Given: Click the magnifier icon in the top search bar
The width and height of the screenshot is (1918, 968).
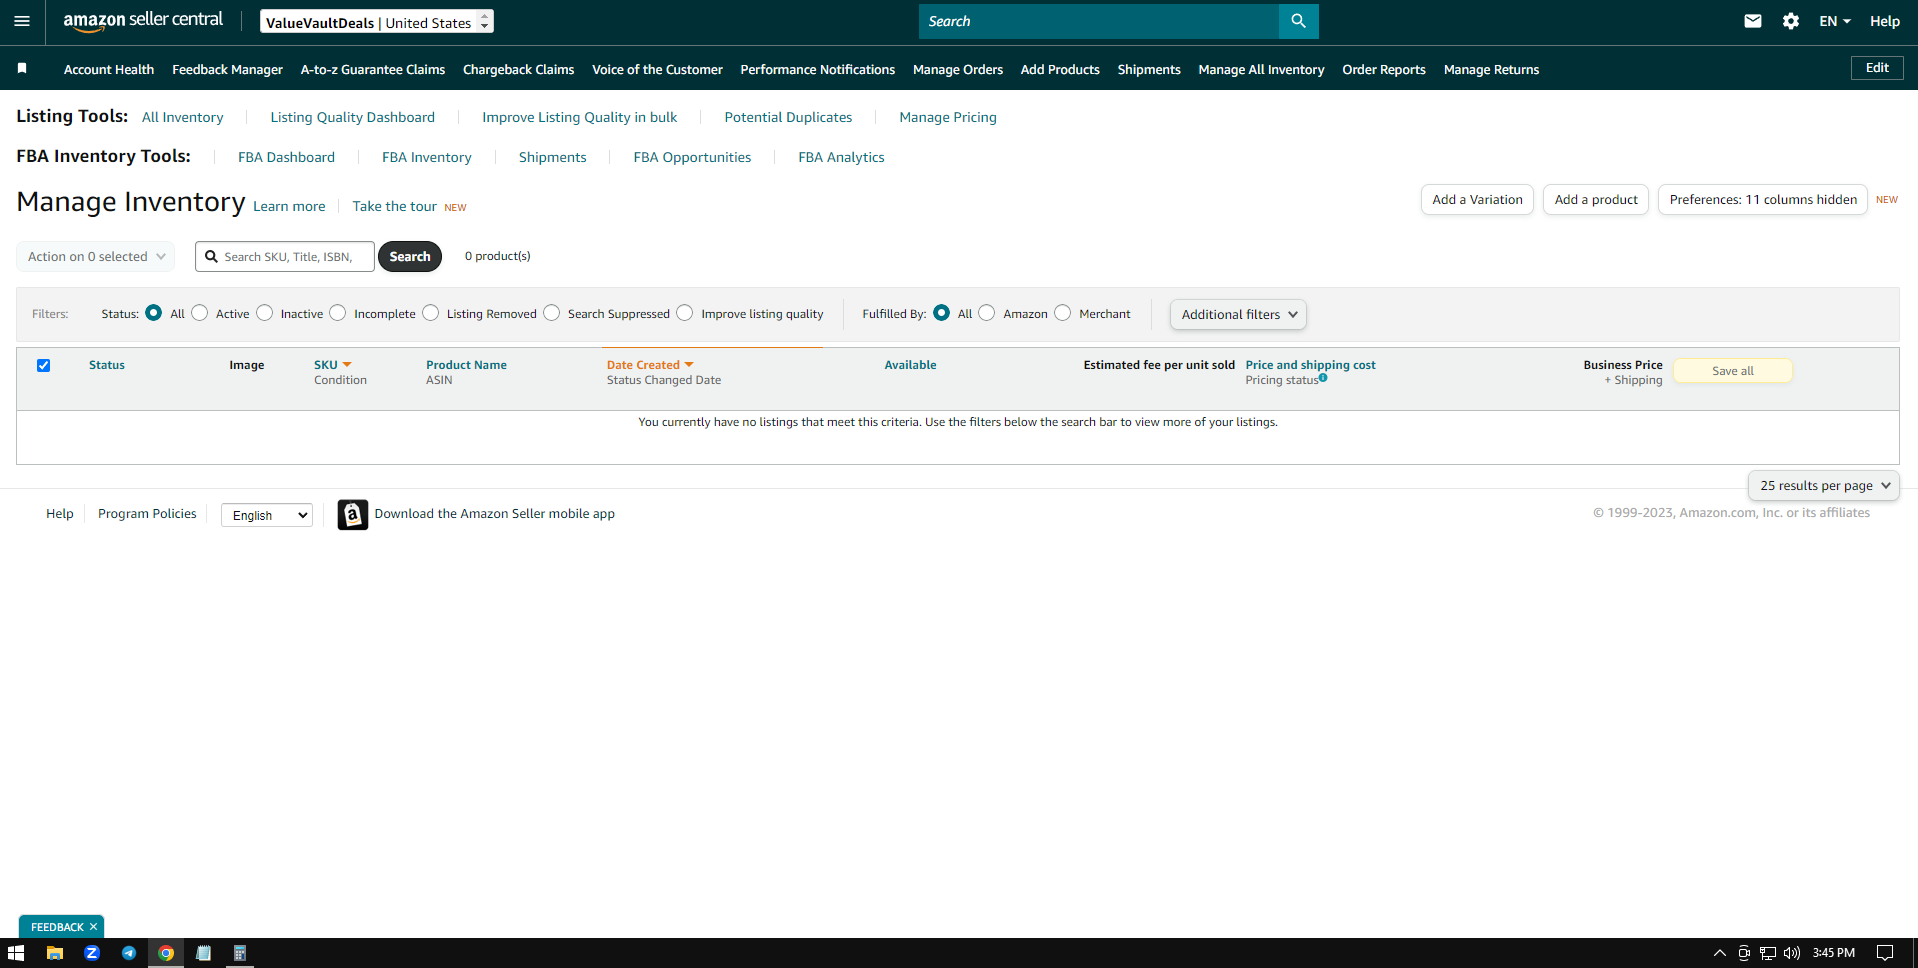Looking at the screenshot, I should tap(1298, 21).
